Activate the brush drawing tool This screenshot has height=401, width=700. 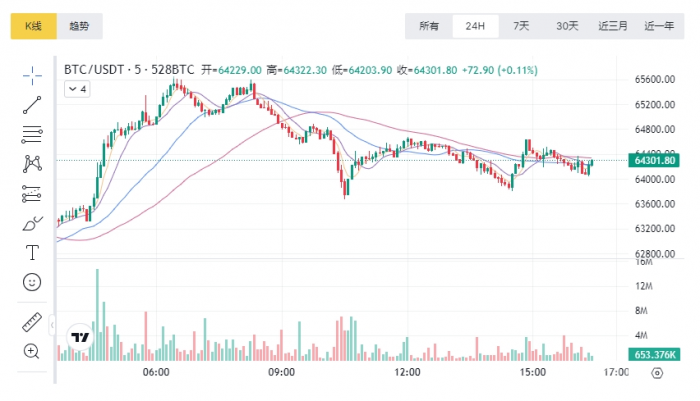pos(32,223)
